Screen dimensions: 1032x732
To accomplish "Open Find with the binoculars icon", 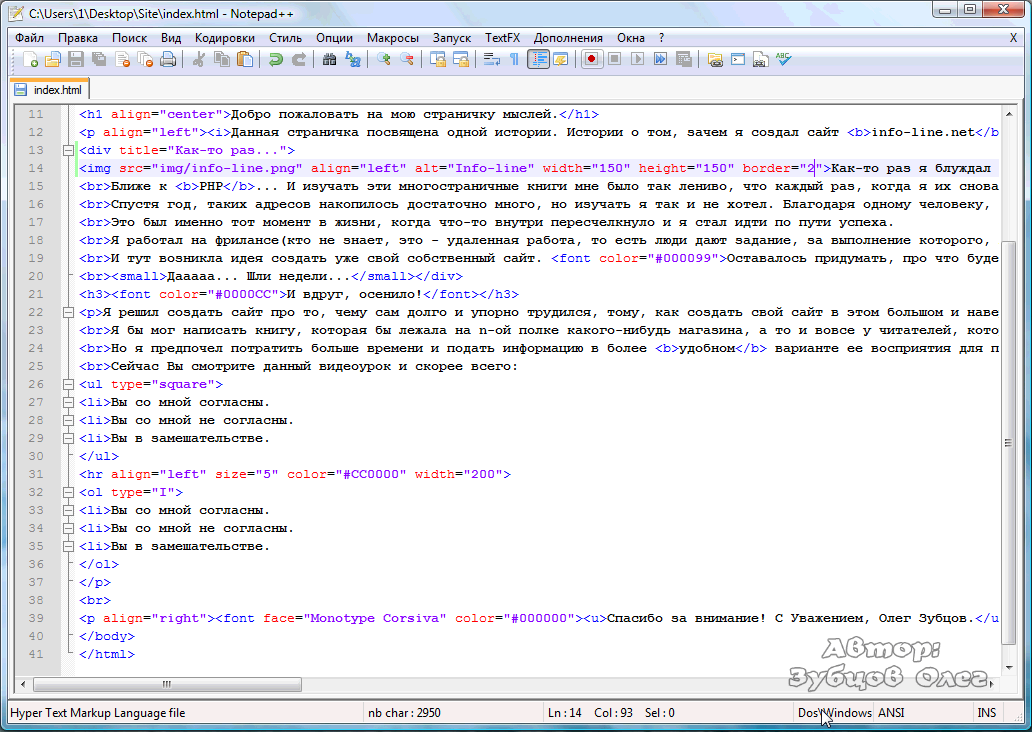I will 329,60.
